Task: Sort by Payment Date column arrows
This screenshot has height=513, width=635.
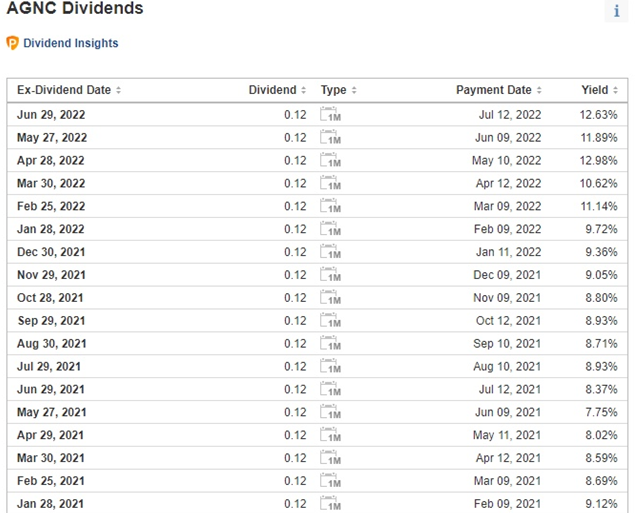Action: pyautogui.click(x=539, y=90)
